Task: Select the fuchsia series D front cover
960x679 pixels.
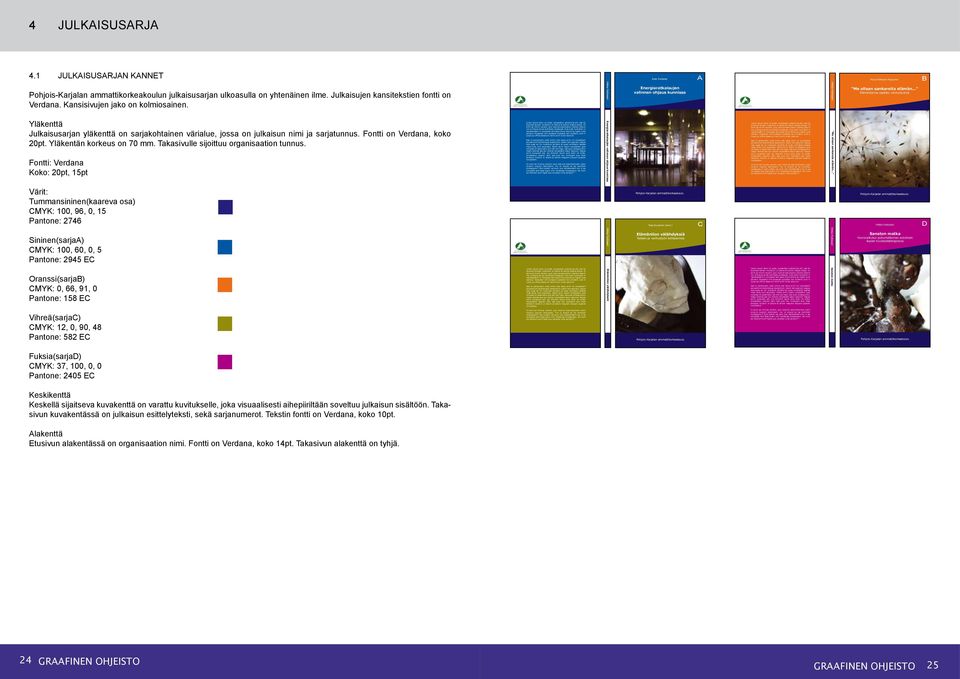Action: pyautogui.click(x=885, y=283)
